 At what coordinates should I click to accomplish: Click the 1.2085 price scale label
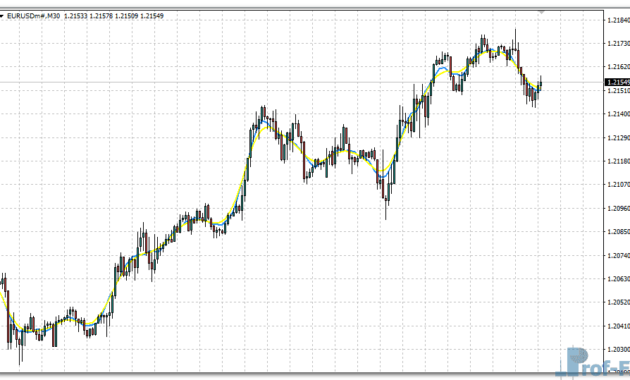pos(619,232)
